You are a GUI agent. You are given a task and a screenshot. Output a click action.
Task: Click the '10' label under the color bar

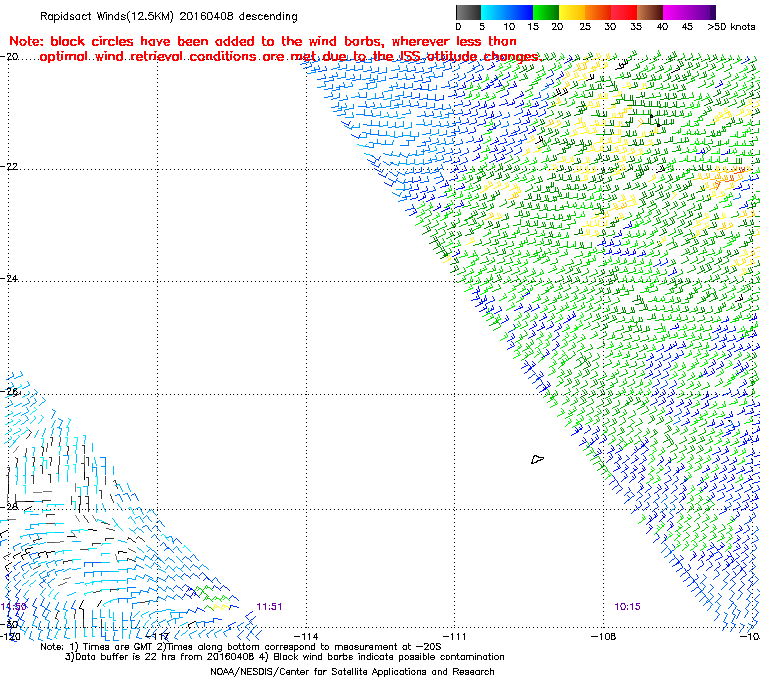point(509,27)
